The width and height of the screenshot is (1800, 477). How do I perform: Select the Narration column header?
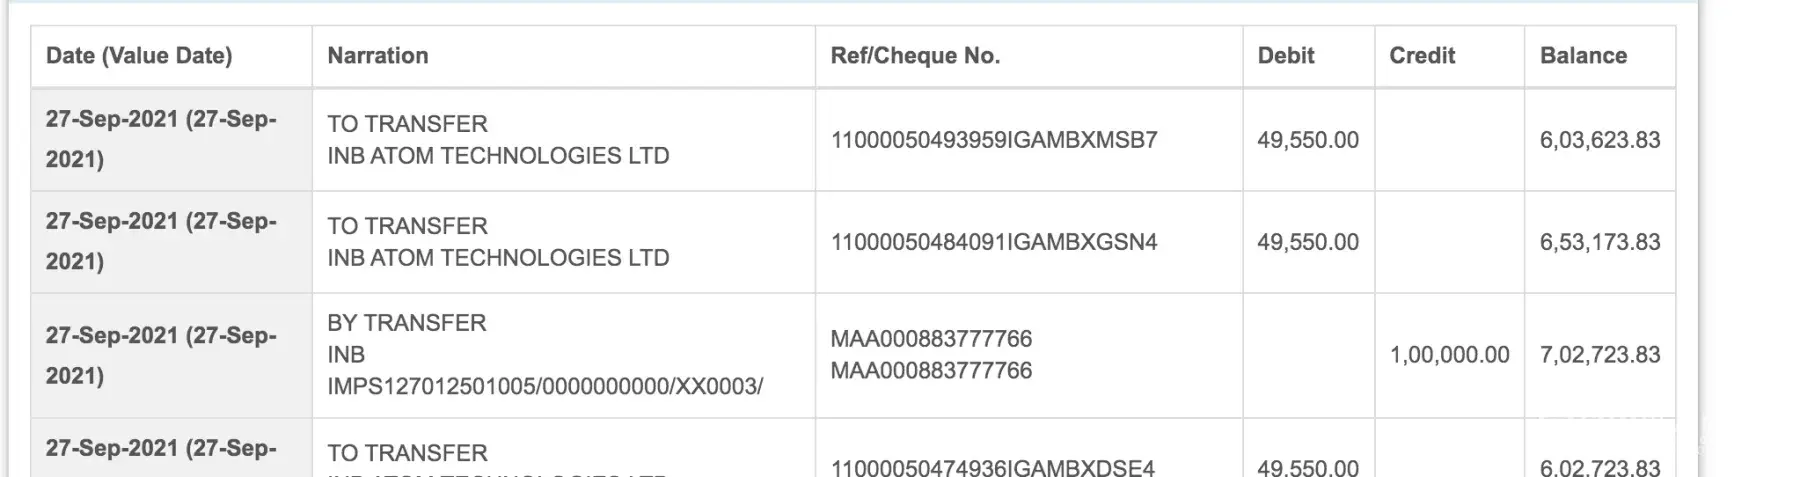pyautogui.click(x=378, y=56)
